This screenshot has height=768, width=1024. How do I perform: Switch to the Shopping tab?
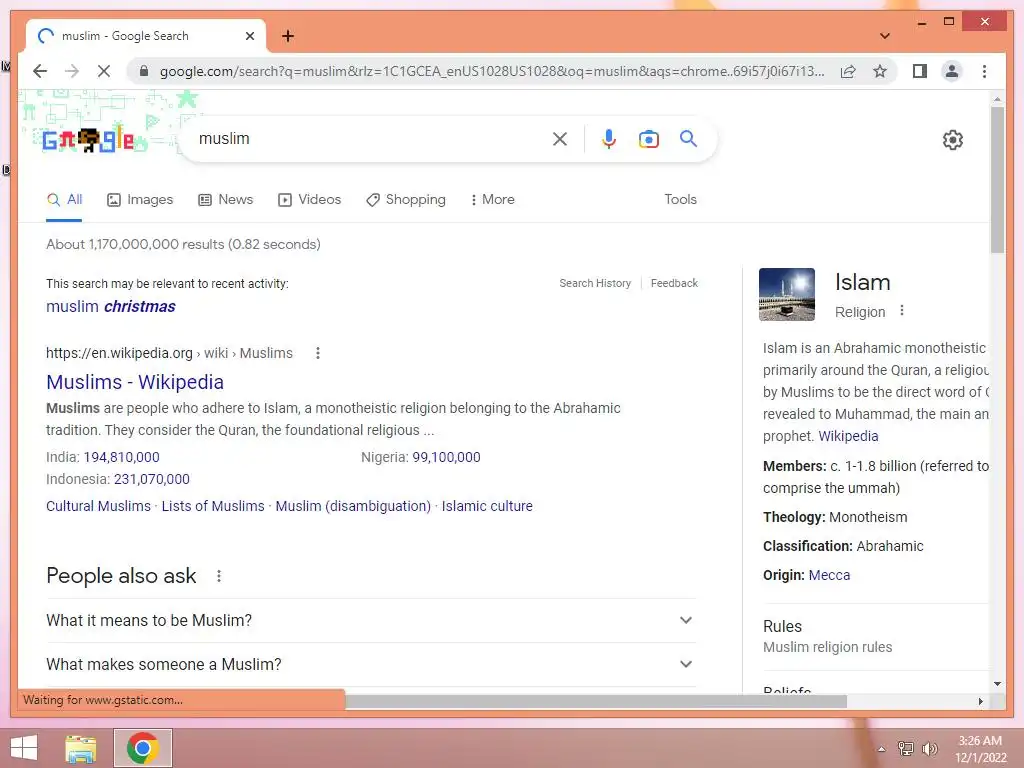pyautogui.click(x=406, y=200)
